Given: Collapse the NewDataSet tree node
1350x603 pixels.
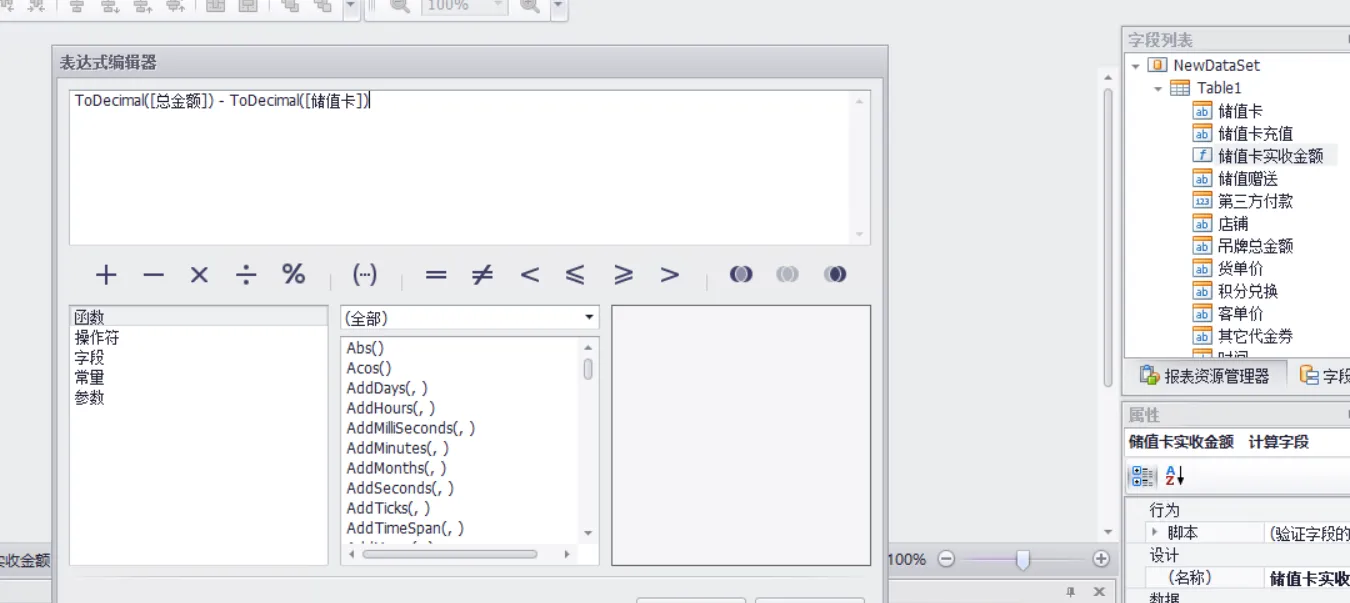Looking at the screenshot, I should 1136,66.
